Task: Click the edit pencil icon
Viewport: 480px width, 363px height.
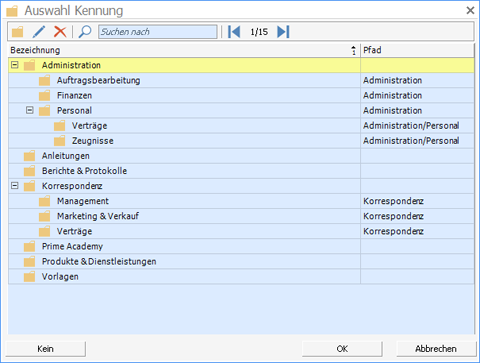Action: click(39, 32)
